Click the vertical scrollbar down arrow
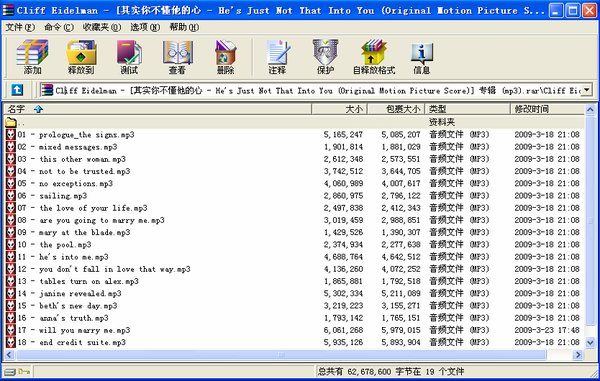 [x=590, y=343]
